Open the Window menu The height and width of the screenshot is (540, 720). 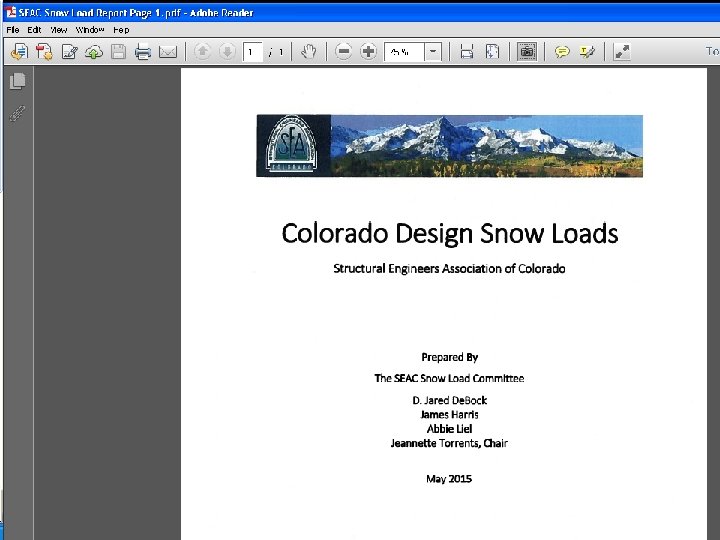[x=90, y=30]
